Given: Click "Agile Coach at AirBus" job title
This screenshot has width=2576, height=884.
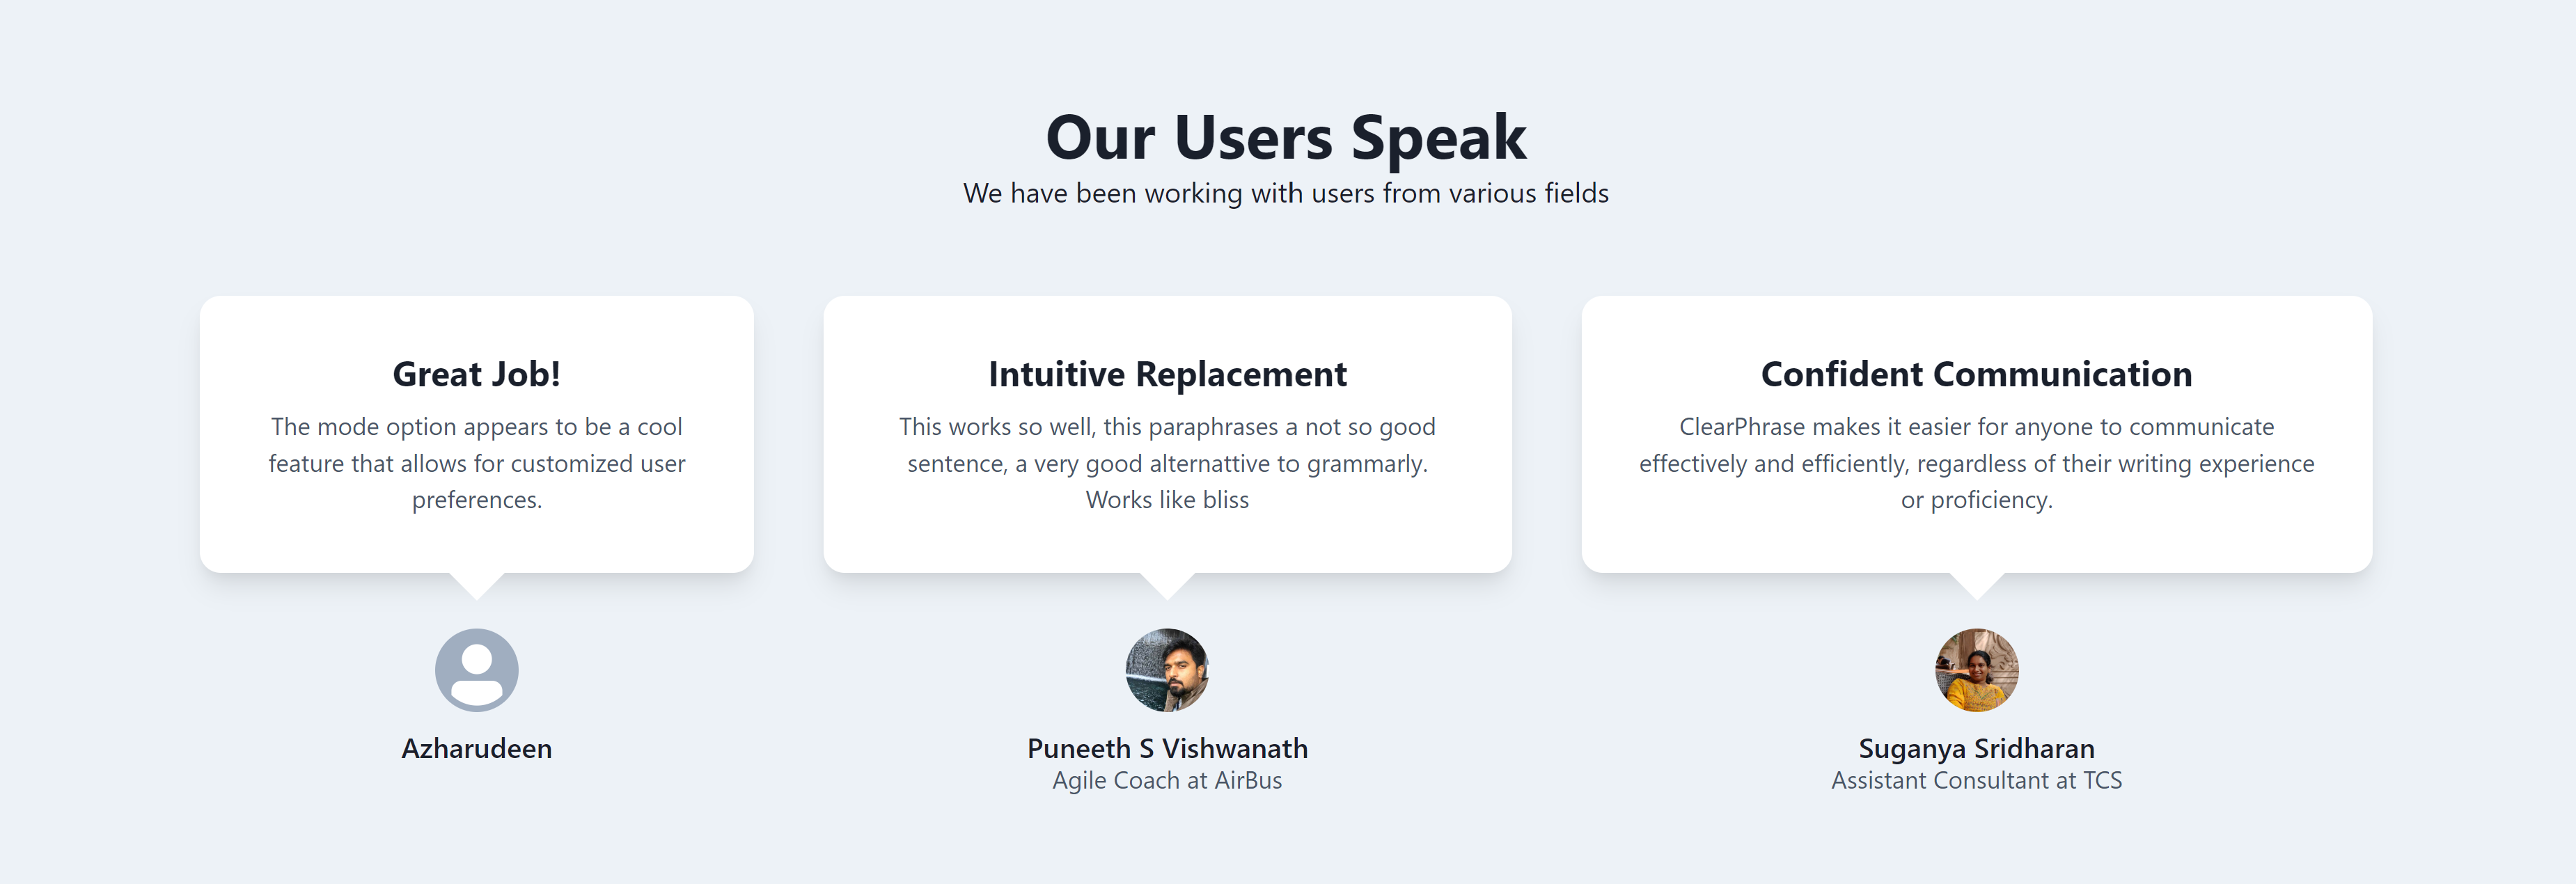Looking at the screenshot, I should [1167, 781].
